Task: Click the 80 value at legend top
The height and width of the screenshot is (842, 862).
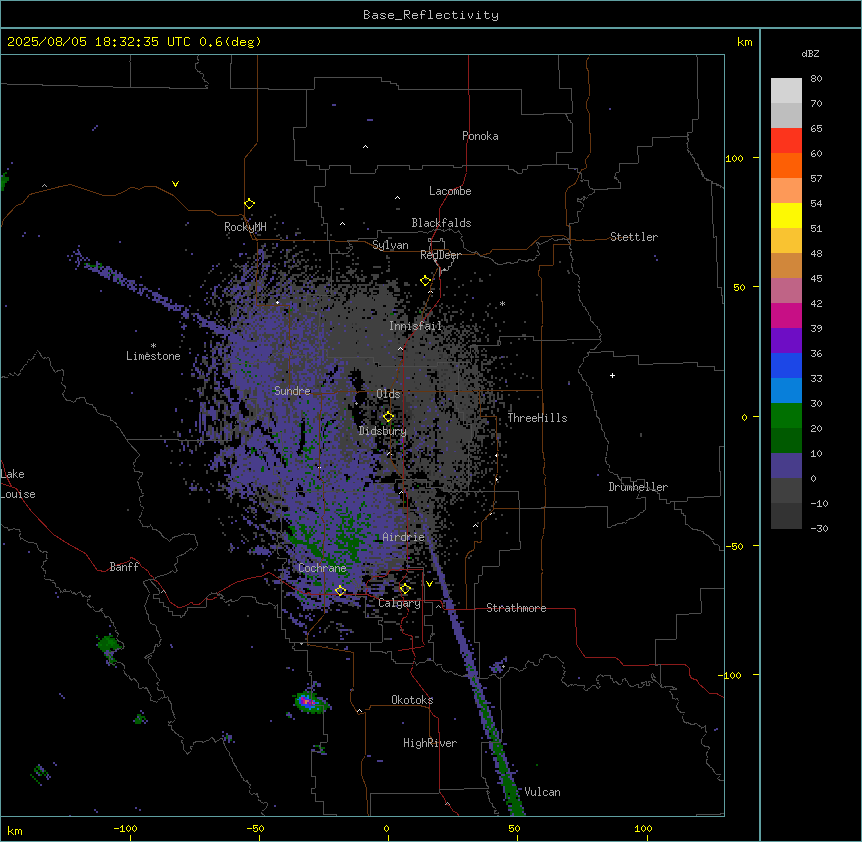Action: tap(816, 79)
